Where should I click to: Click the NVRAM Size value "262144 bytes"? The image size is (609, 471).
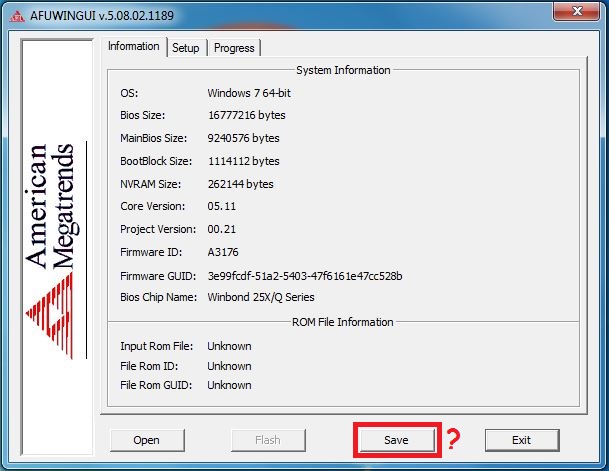240,184
